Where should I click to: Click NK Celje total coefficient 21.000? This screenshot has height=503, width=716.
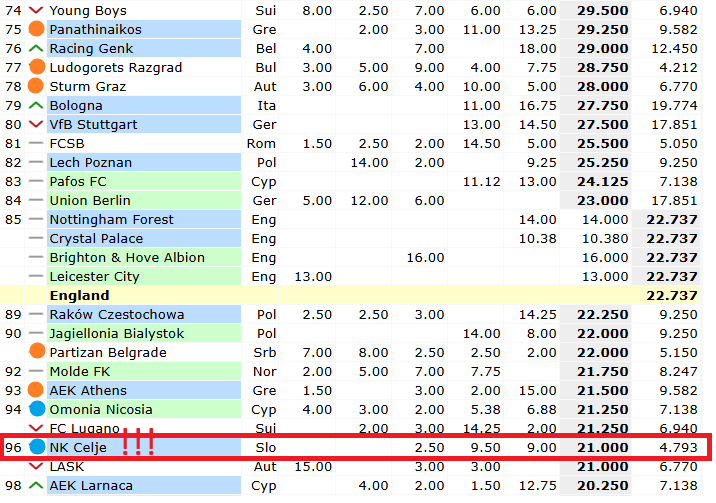(602, 448)
